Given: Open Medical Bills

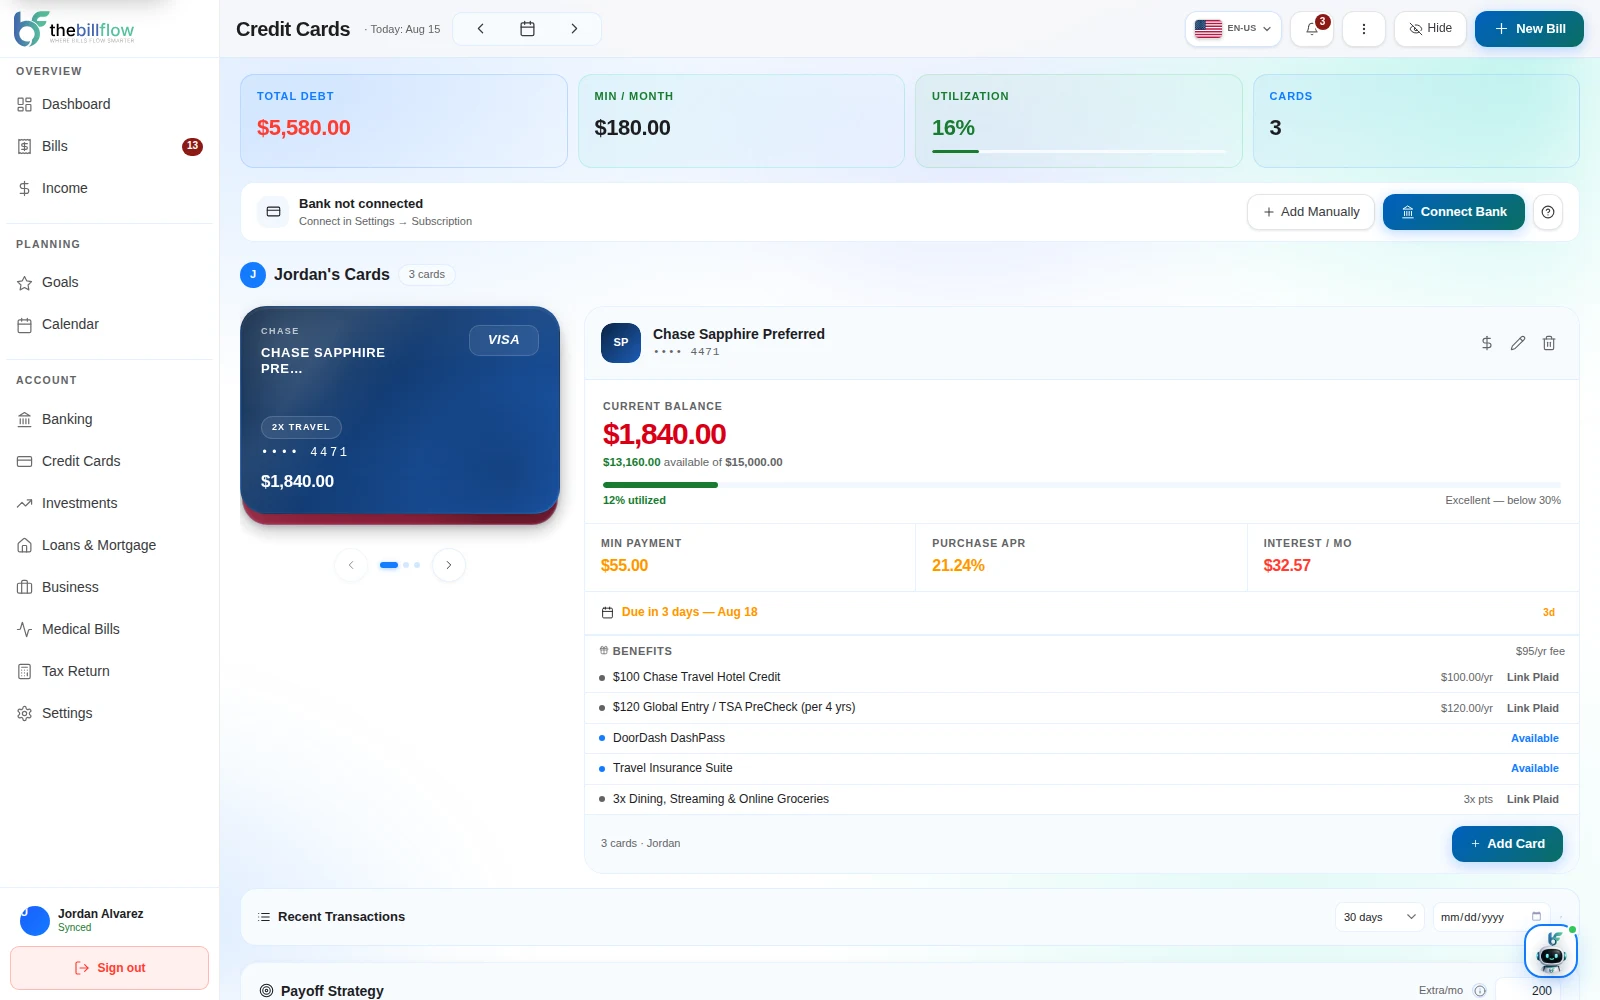Looking at the screenshot, I should point(110,629).
